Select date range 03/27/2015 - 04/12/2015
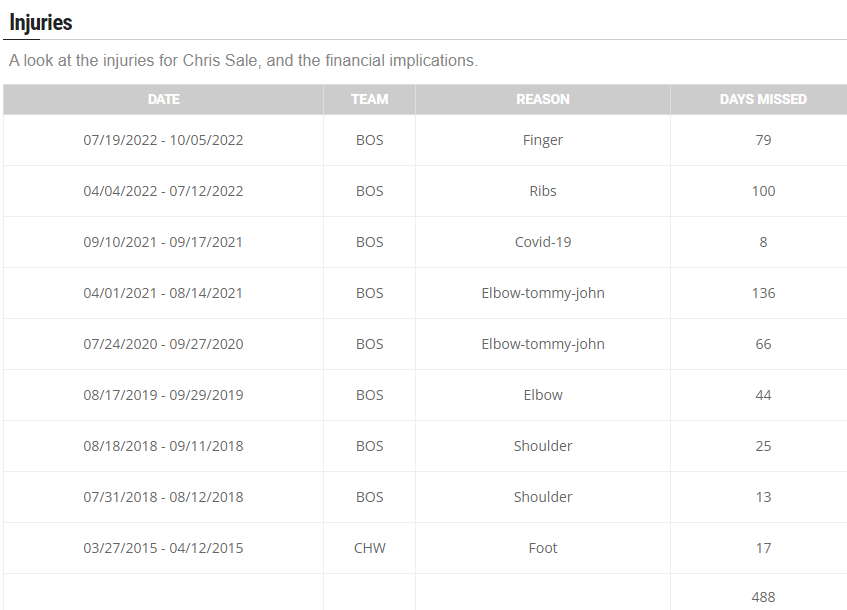Screen dimensions: 847x610 (x=163, y=548)
